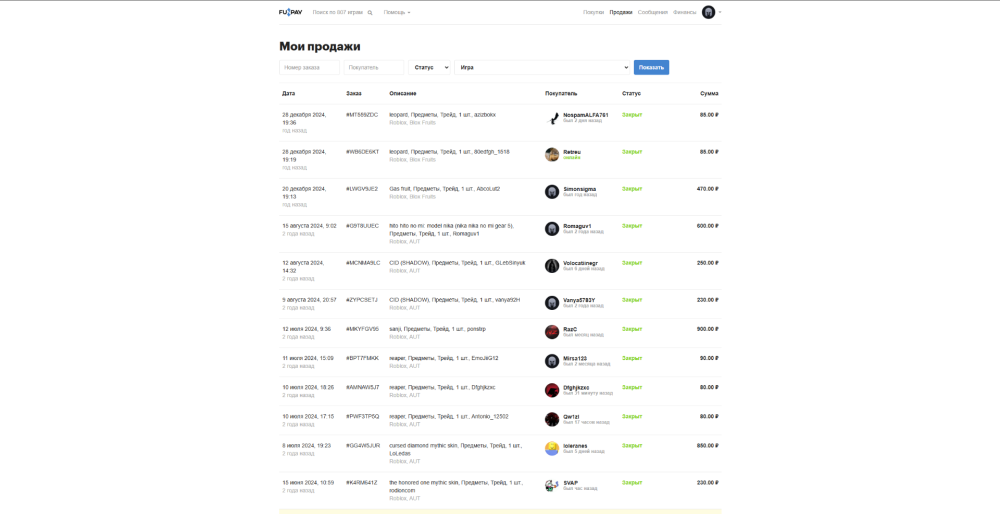Viewport: 1000px width, 514px height.
Task: Open order #K4RM641Z
Action: pyautogui.click(x=361, y=482)
